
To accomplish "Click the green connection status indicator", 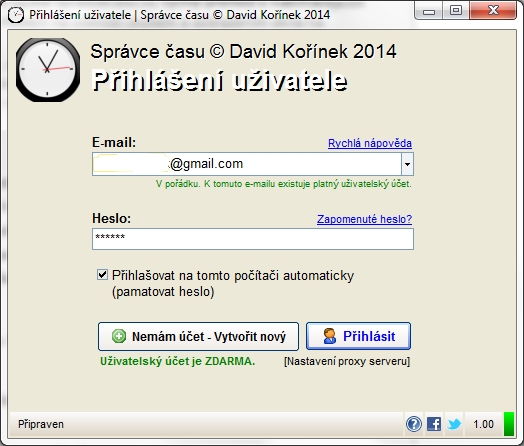I will (x=509, y=424).
